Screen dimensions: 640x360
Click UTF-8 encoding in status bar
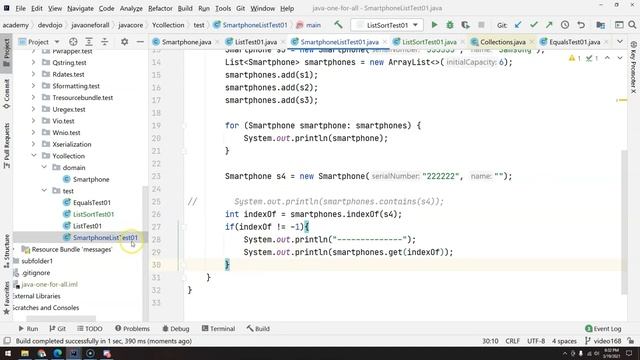click(536, 341)
